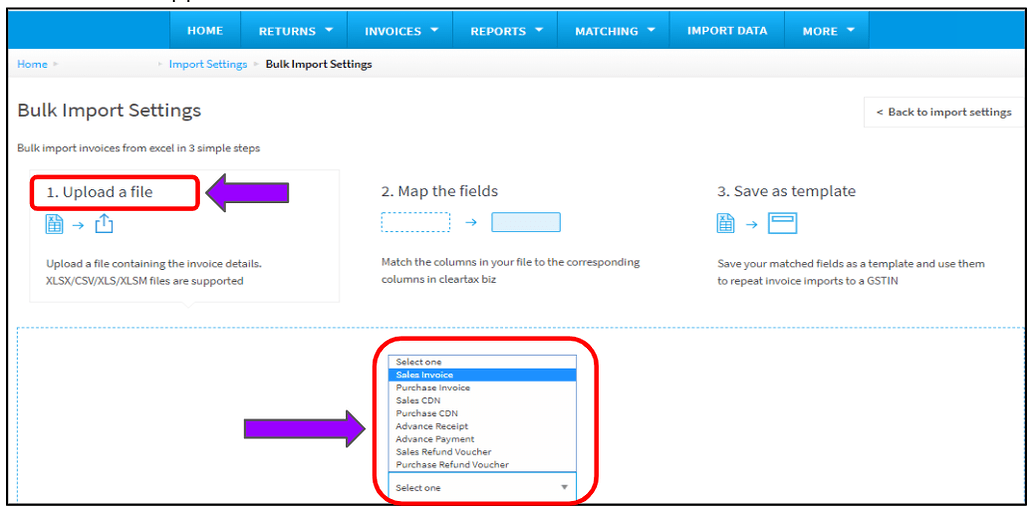Open the Reports dropdown in the navbar

506,31
